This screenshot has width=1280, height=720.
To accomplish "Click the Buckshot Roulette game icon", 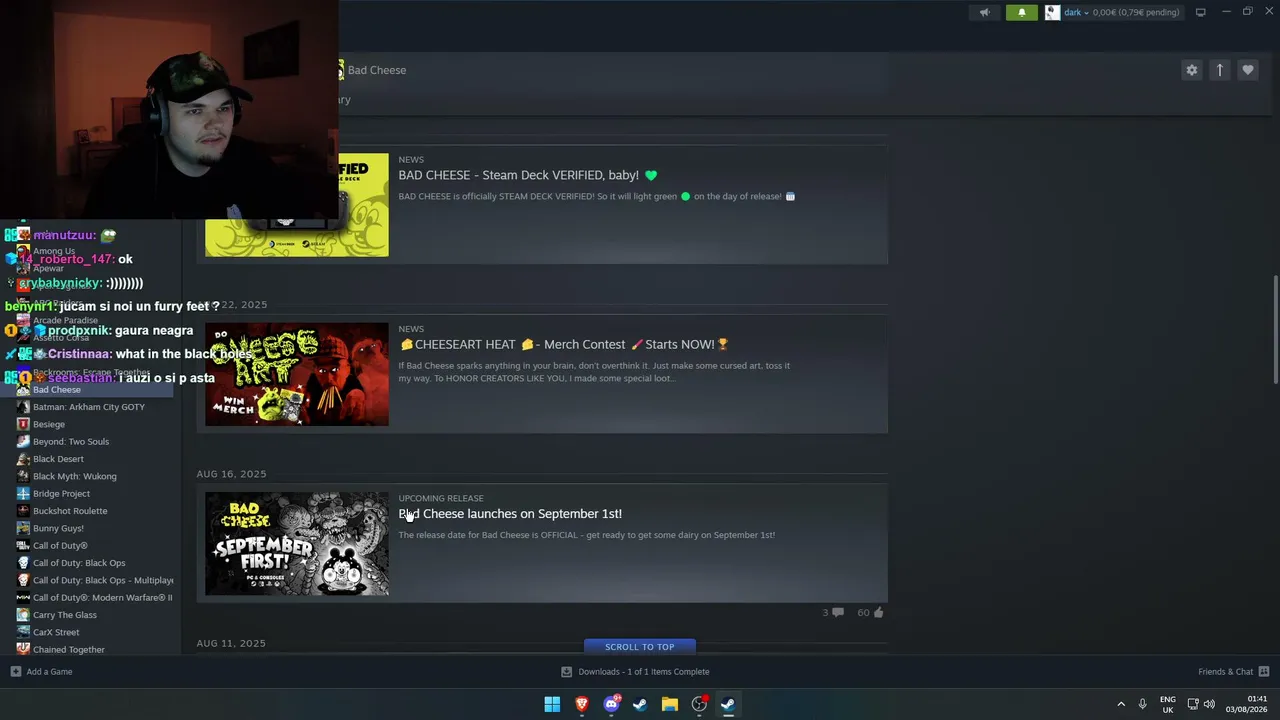I will [x=23, y=511].
